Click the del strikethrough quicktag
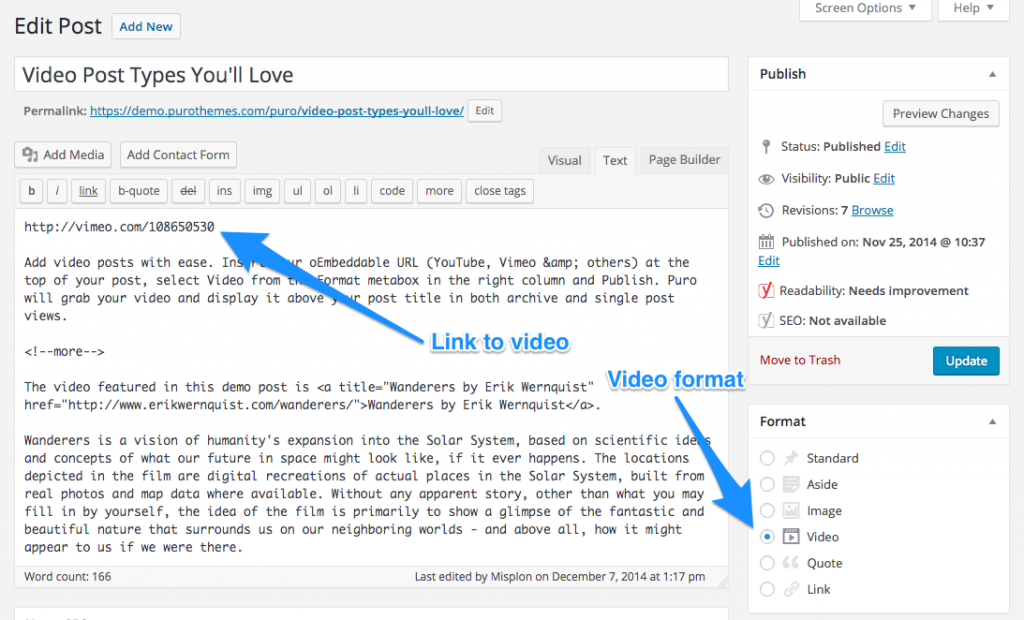Image resolution: width=1024 pixels, height=620 pixels. [x=189, y=191]
